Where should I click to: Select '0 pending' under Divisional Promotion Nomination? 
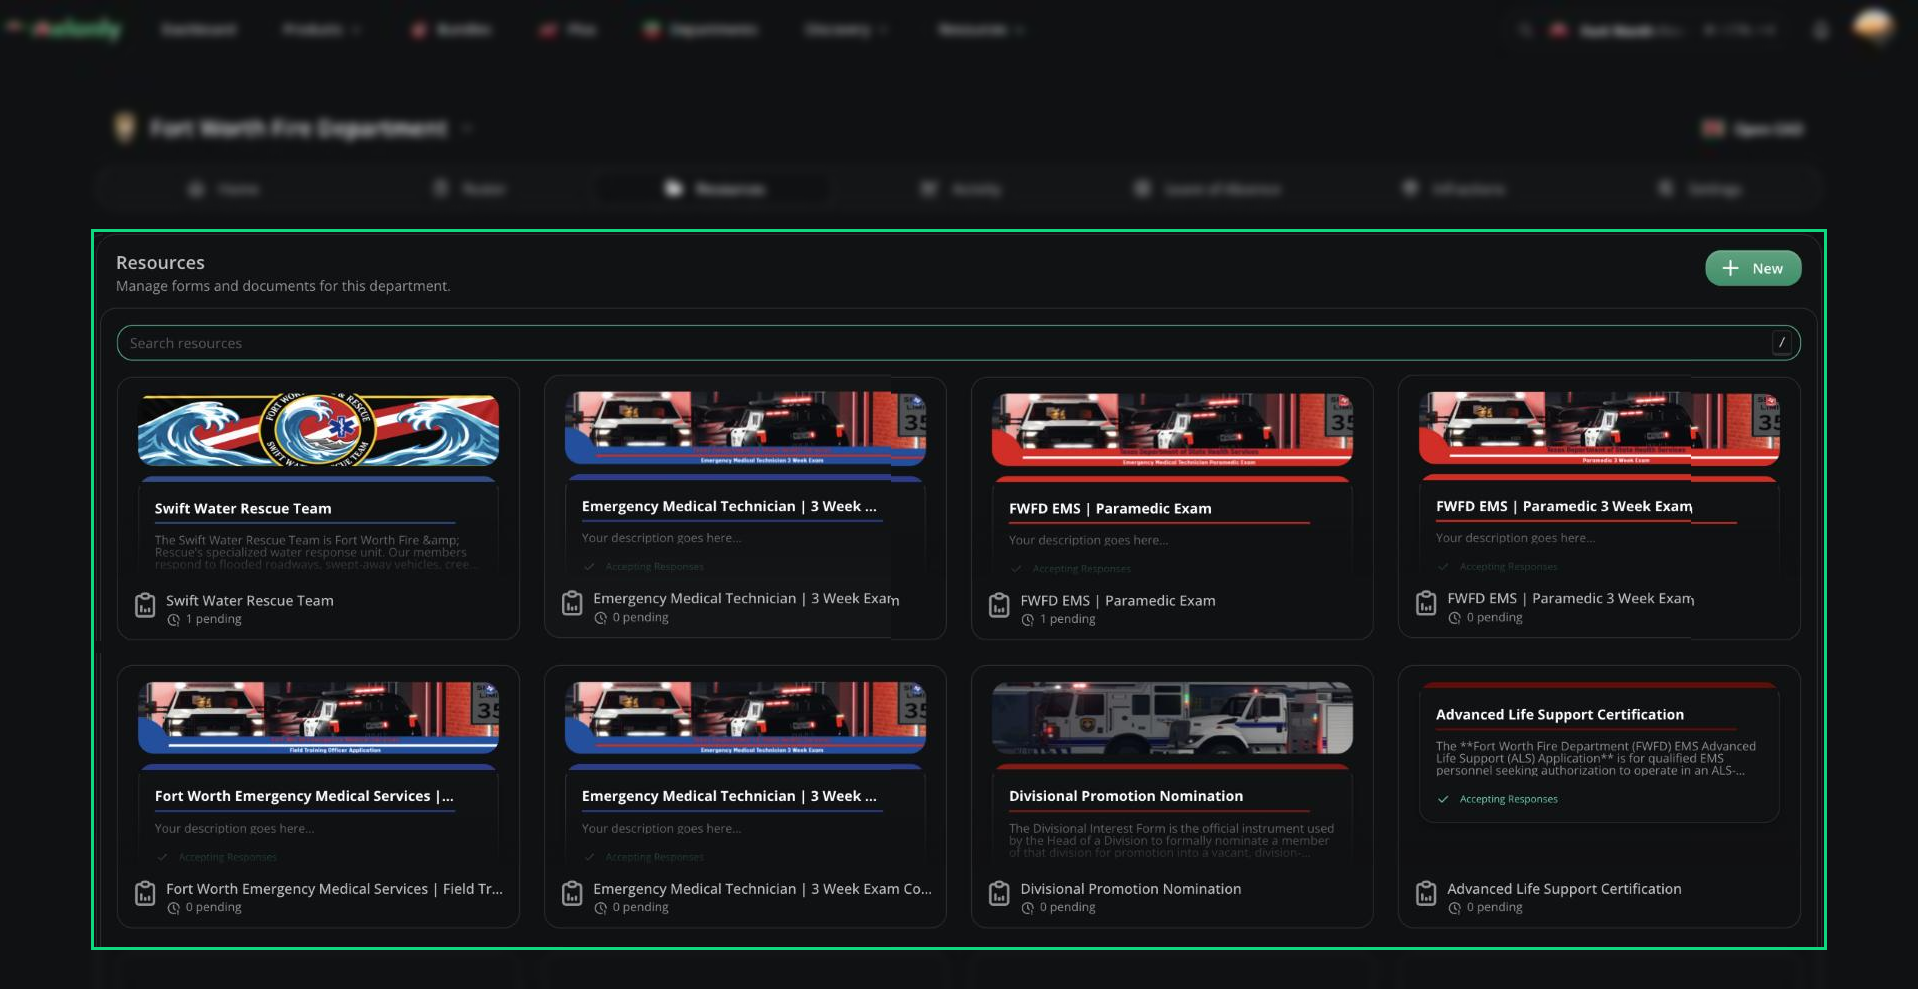[x=1067, y=907]
